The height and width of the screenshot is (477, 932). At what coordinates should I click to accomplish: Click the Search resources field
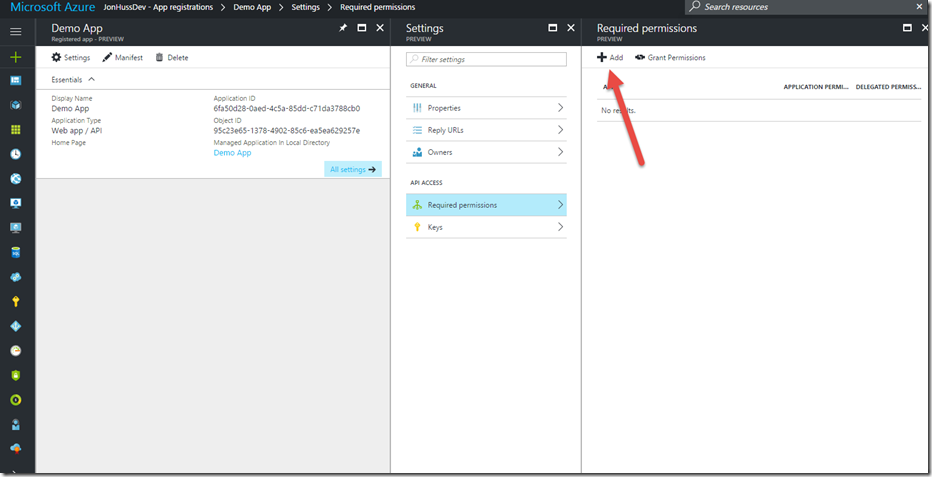(x=808, y=7)
